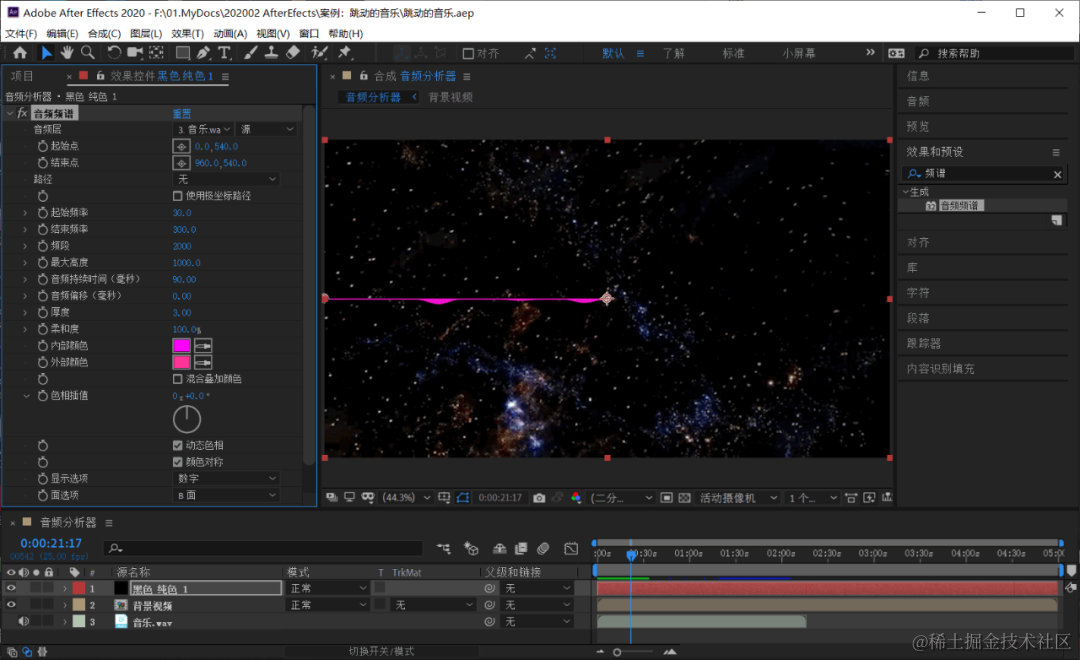1080x660 pixels.
Task: Open blend mode dropdown for 背景视频 layer
Action: pos(328,604)
